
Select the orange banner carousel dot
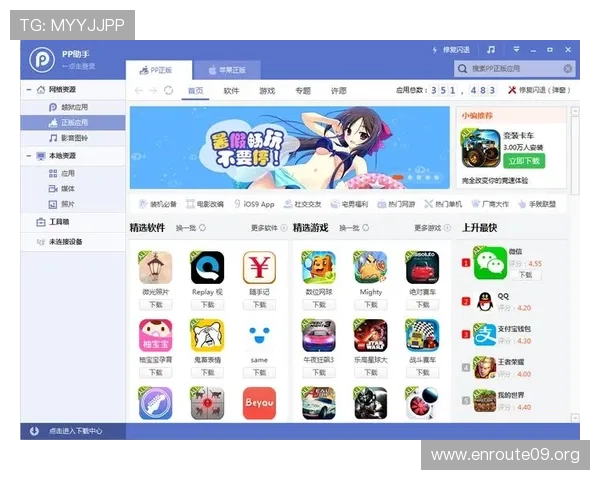point(398,177)
